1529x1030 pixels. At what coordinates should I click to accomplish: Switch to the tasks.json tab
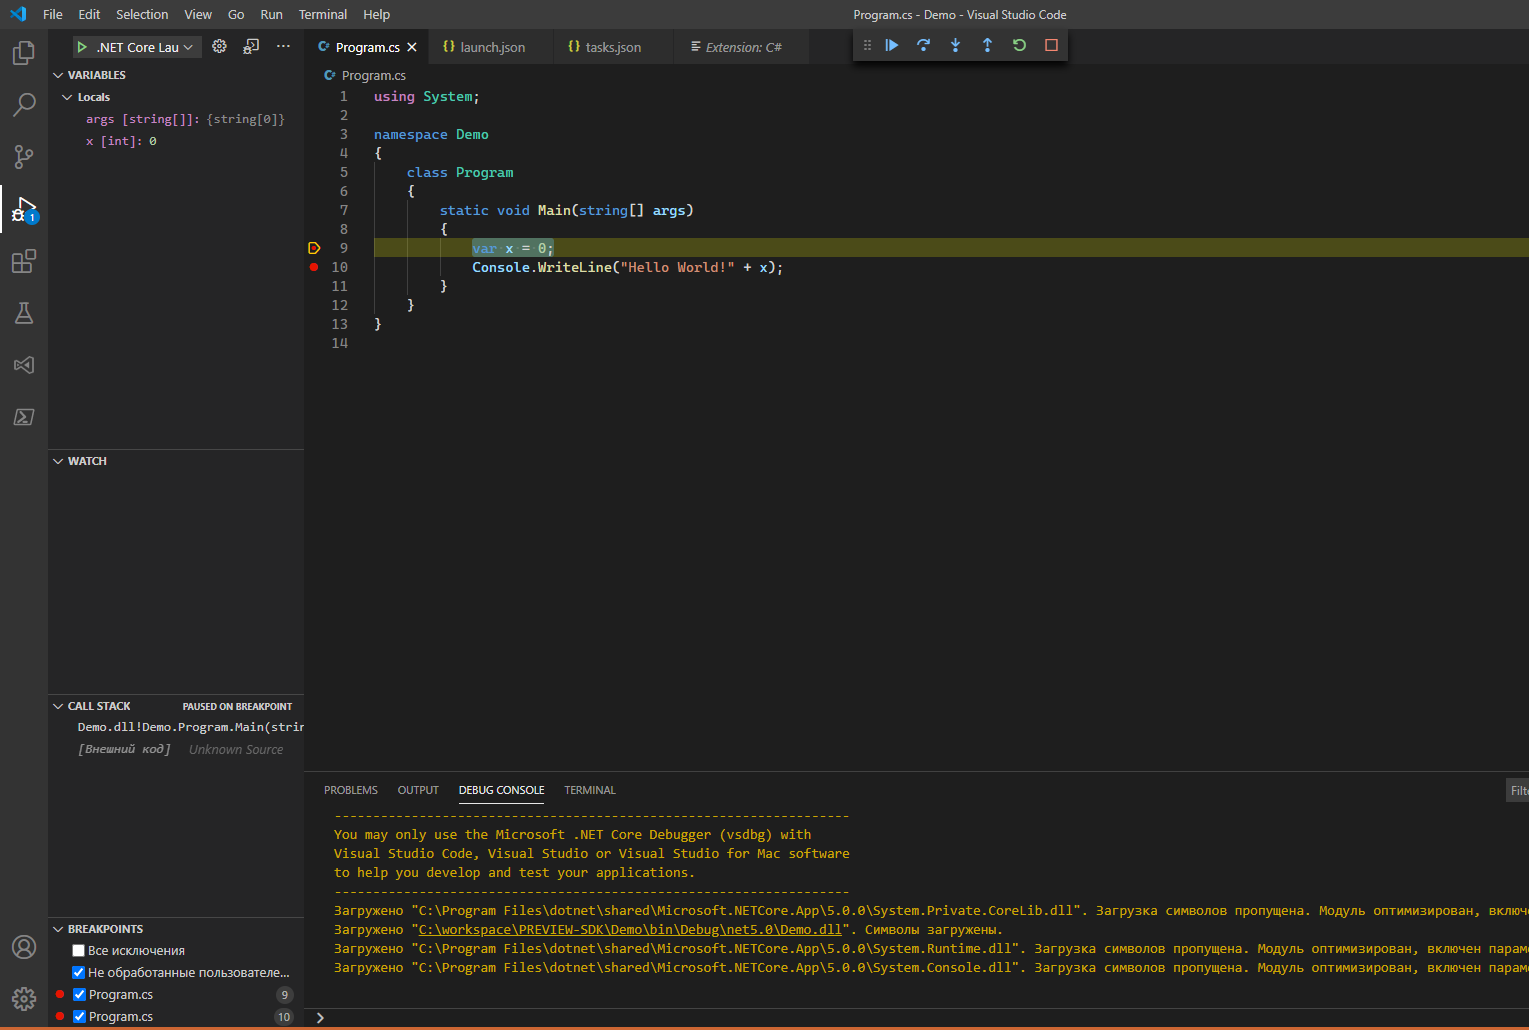tap(613, 47)
